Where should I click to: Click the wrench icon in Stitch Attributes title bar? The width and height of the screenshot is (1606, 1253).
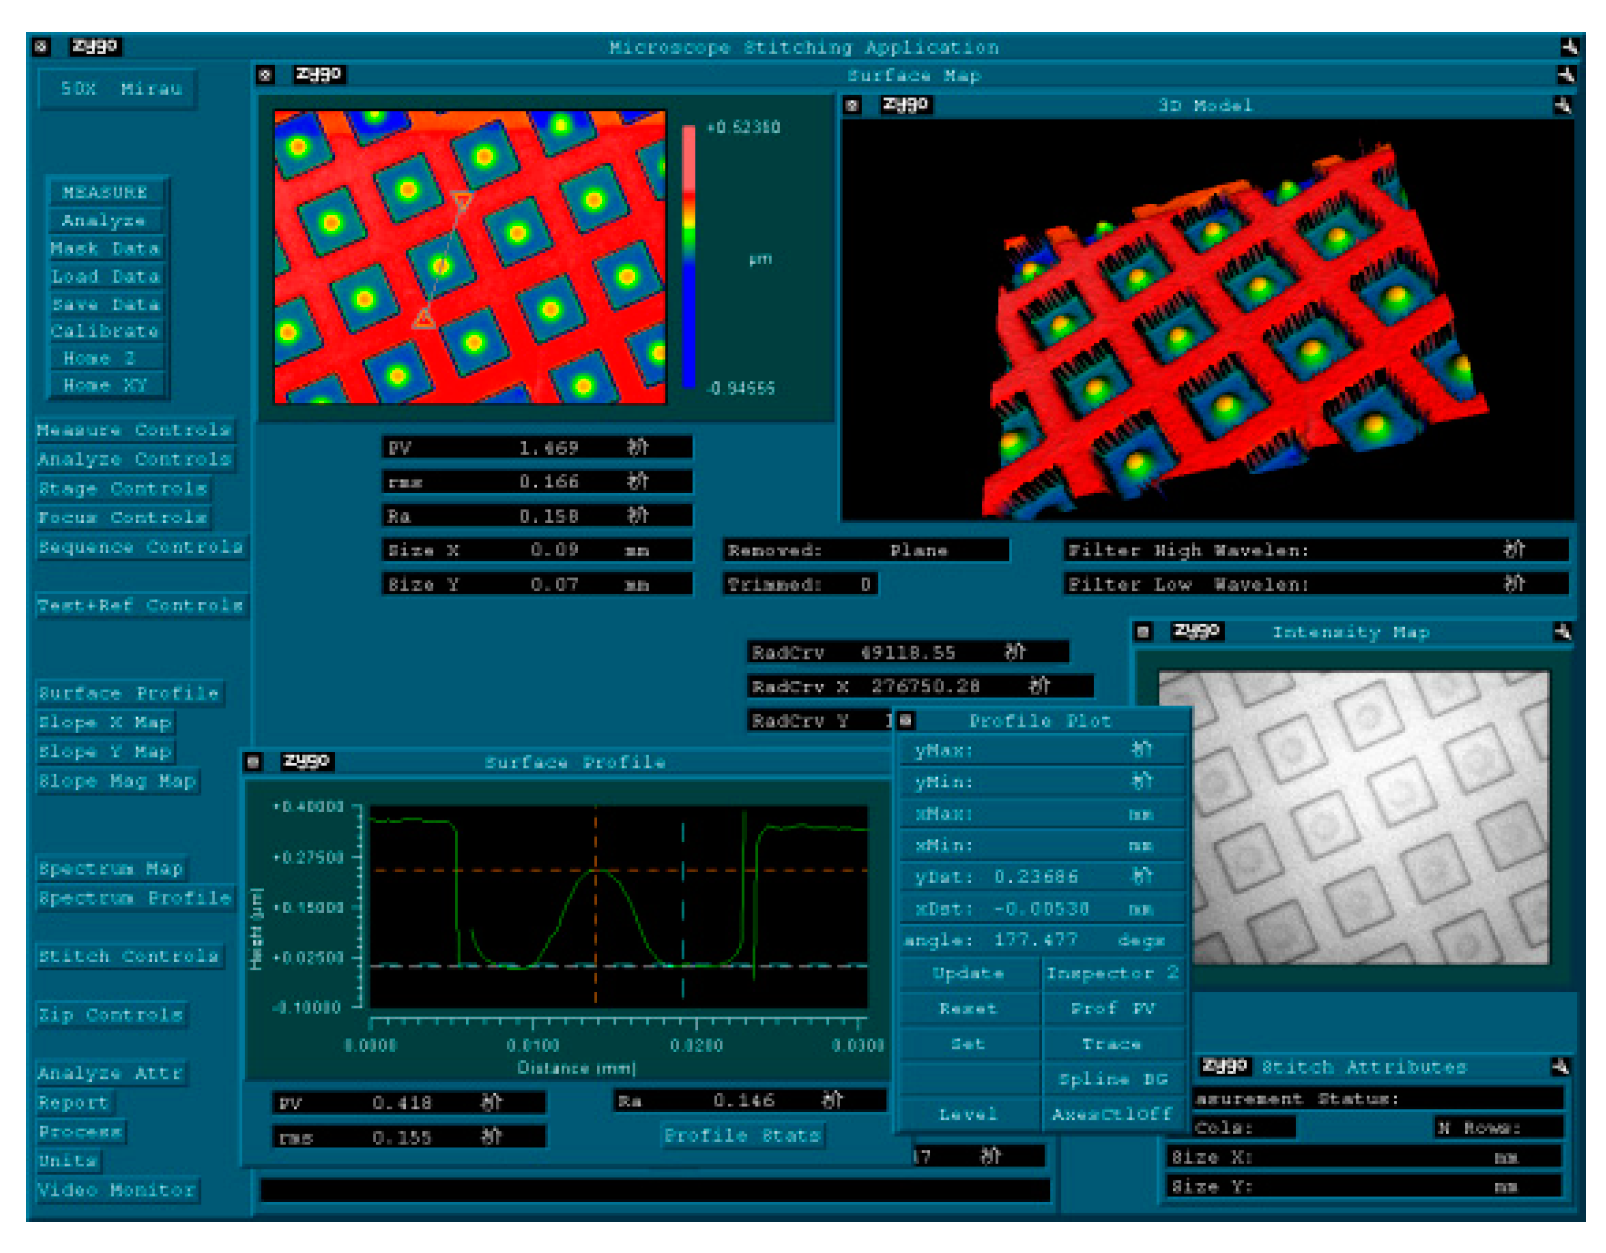click(x=1560, y=1067)
